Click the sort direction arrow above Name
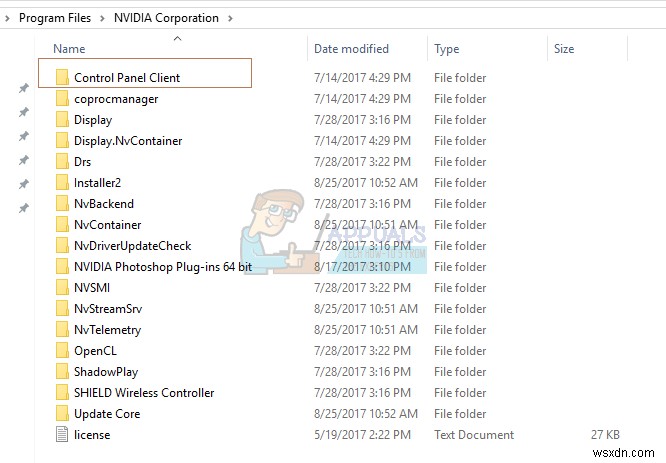Image resolution: width=666 pixels, height=463 pixels. click(x=178, y=39)
